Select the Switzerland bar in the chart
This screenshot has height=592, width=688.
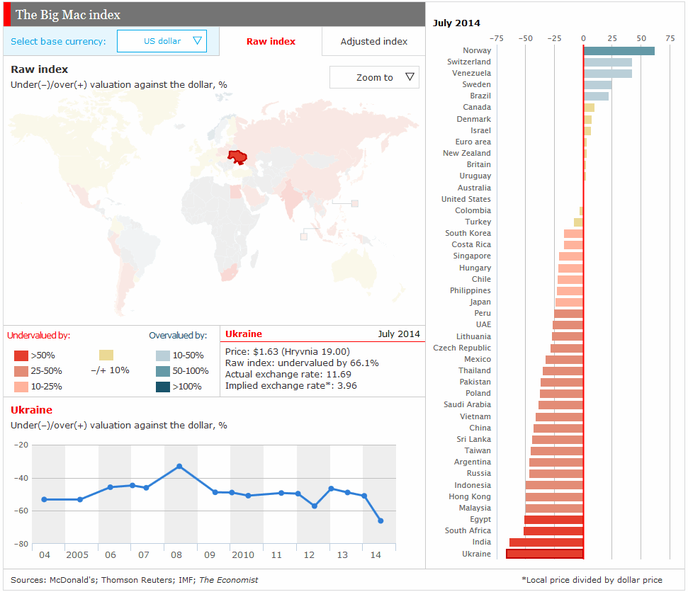coord(608,62)
